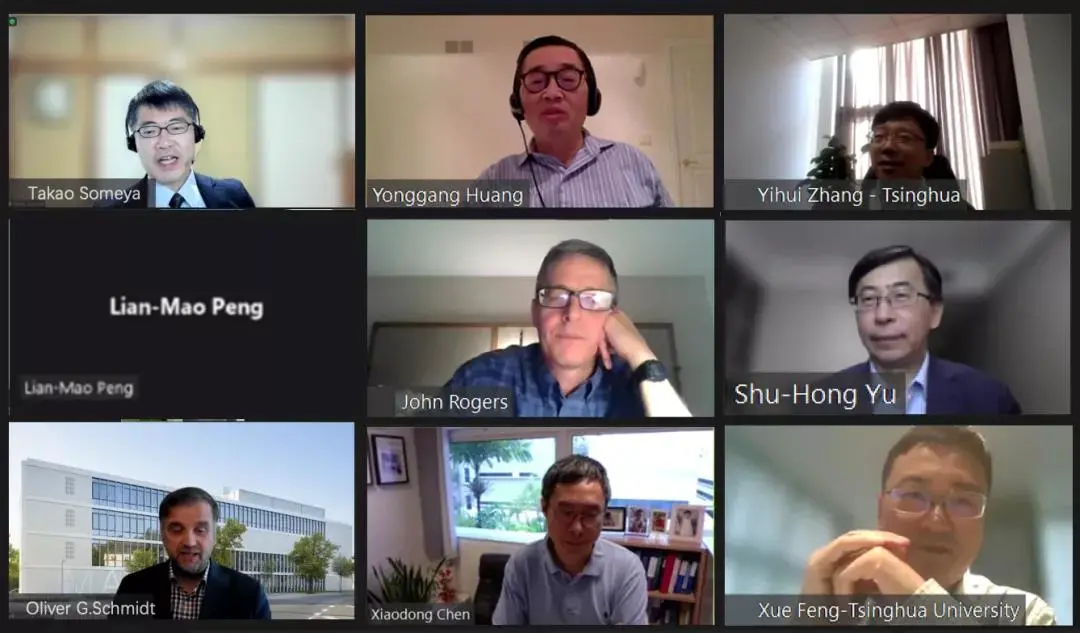The height and width of the screenshot is (633, 1080).
Task: Select John Rogers' video tile
Action: coord(540,318)
